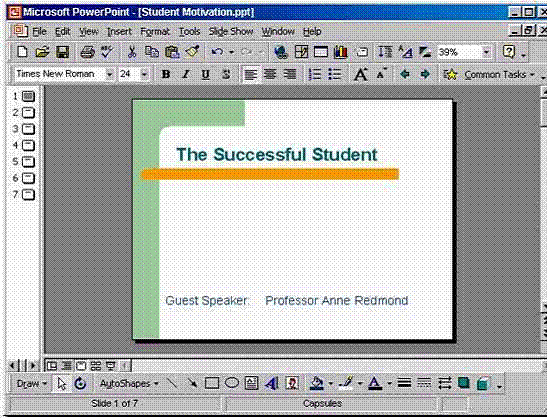Open the Format menu
The width and height of the screenshot is (547, 418).
pyautogui.click(x=155, y=31)
